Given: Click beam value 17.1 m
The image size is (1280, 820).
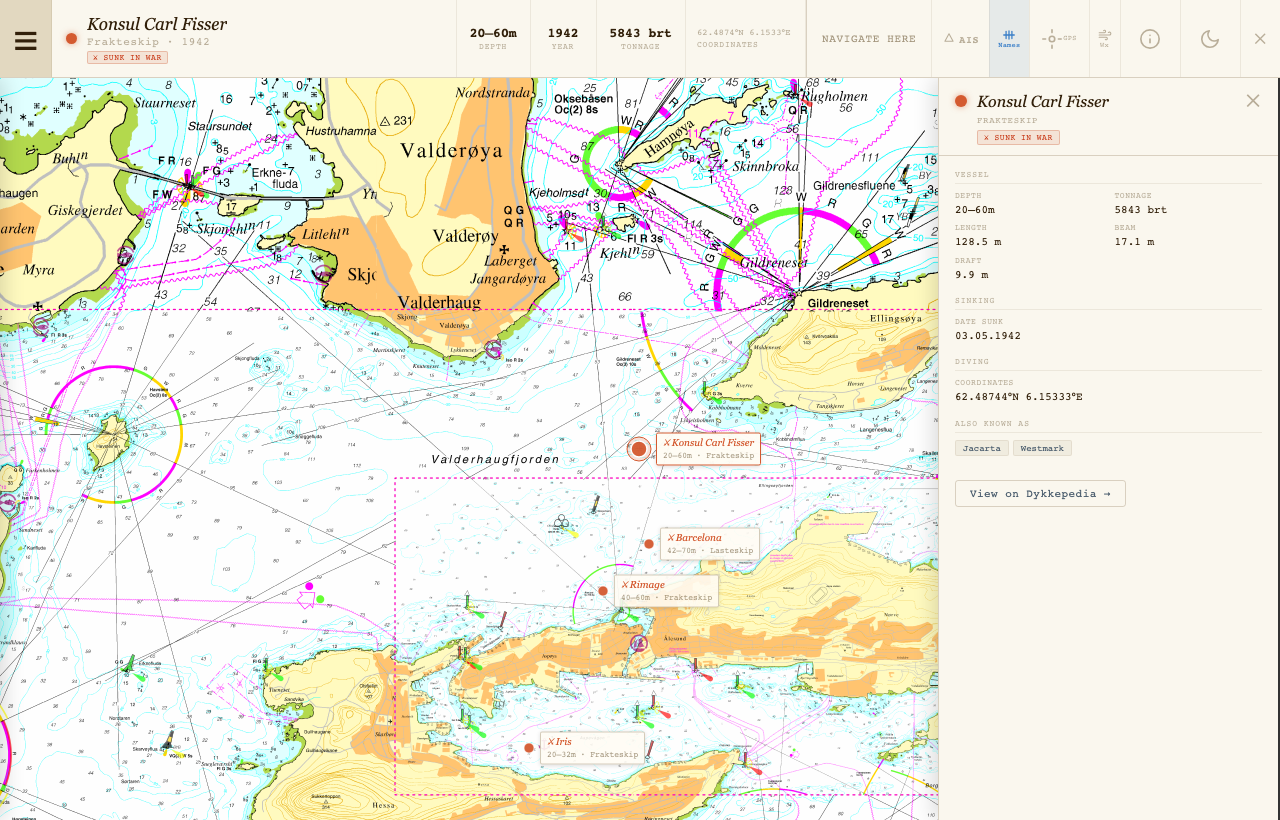Looking at the screenshot, I should pyautogui.click(x=1134, y=242).
